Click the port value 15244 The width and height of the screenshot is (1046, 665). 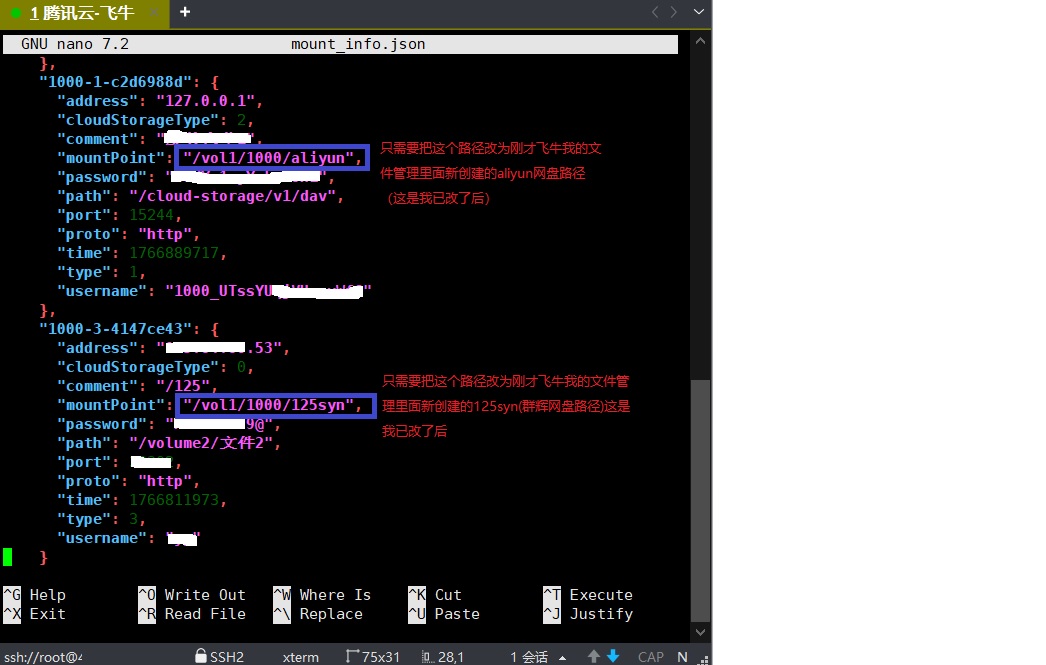pyautogui.click(x=151, y=215)
